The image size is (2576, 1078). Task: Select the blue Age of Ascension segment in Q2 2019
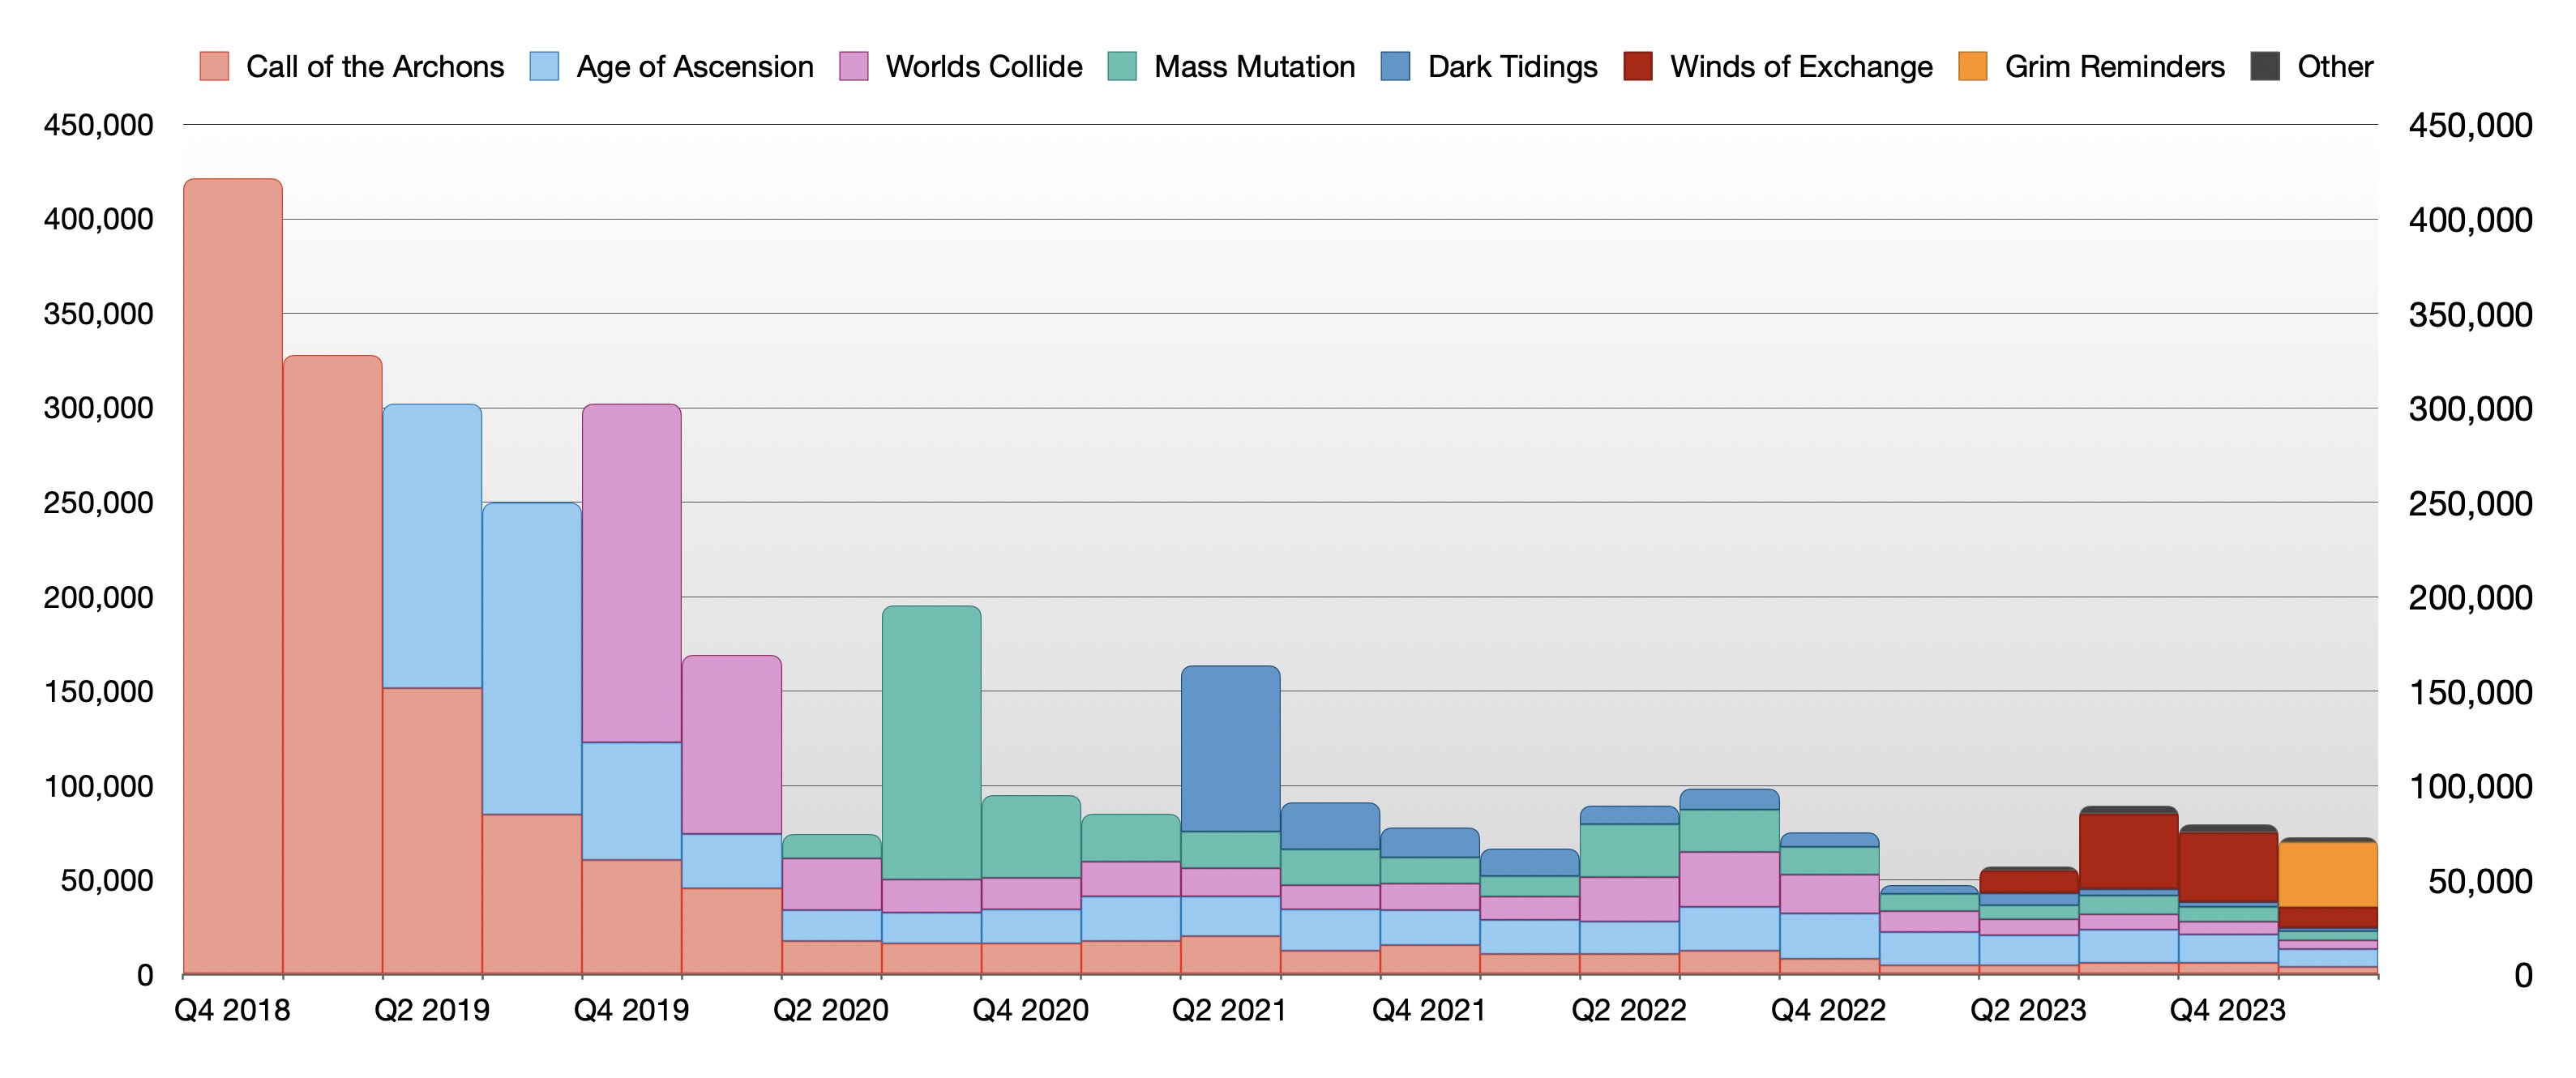pyautogui.click(x=432, y=545)
